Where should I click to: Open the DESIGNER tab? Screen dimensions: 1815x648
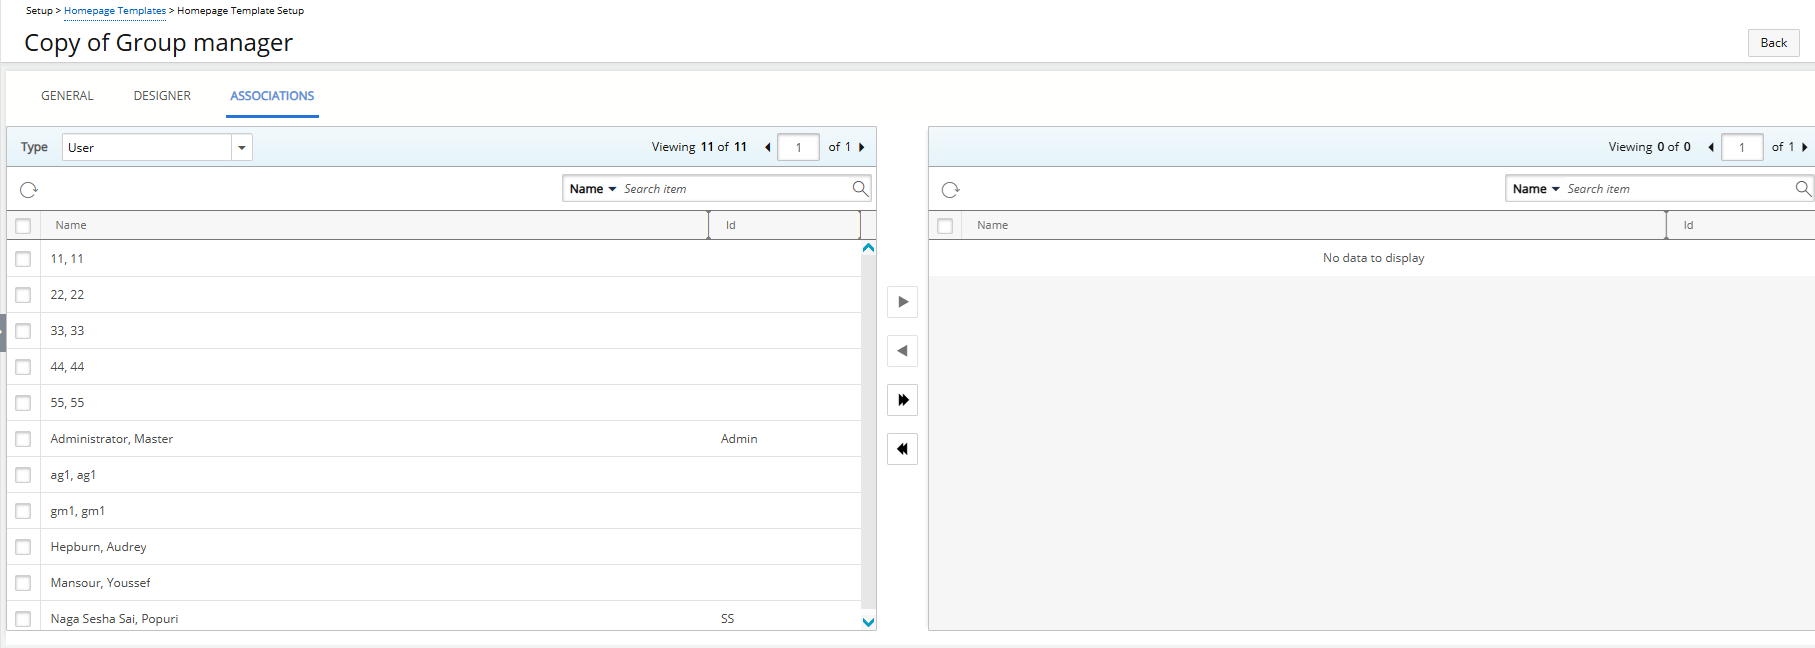click(162, 96)
